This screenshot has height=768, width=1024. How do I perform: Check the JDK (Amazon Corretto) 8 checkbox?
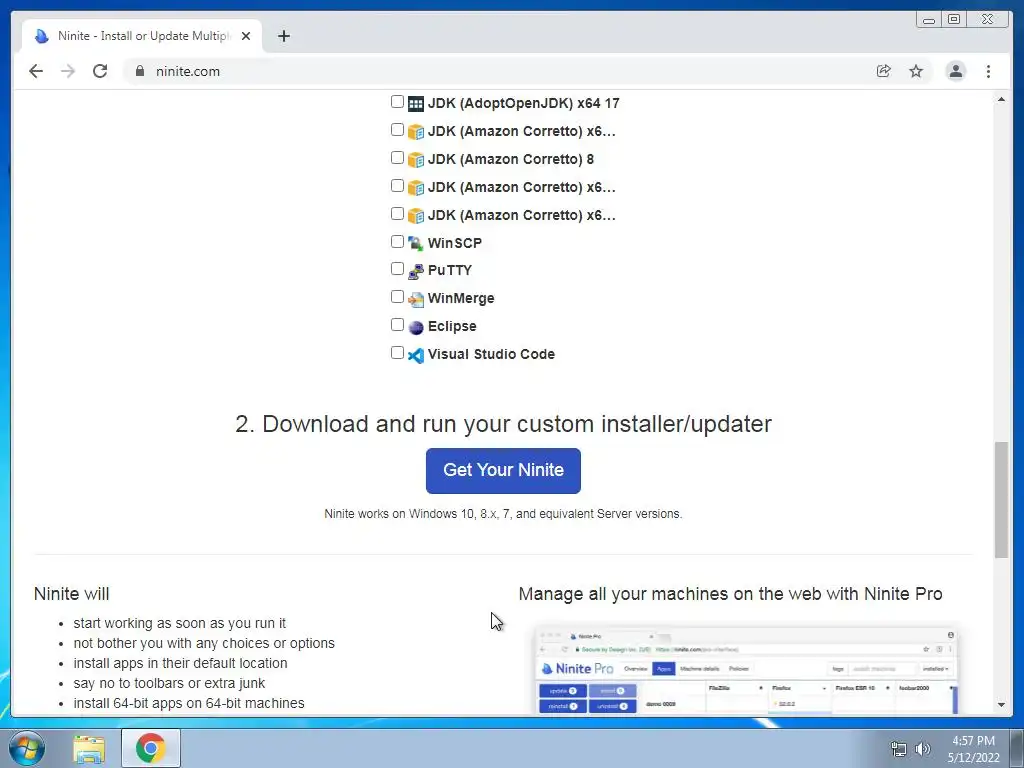[x=397, y=158]
